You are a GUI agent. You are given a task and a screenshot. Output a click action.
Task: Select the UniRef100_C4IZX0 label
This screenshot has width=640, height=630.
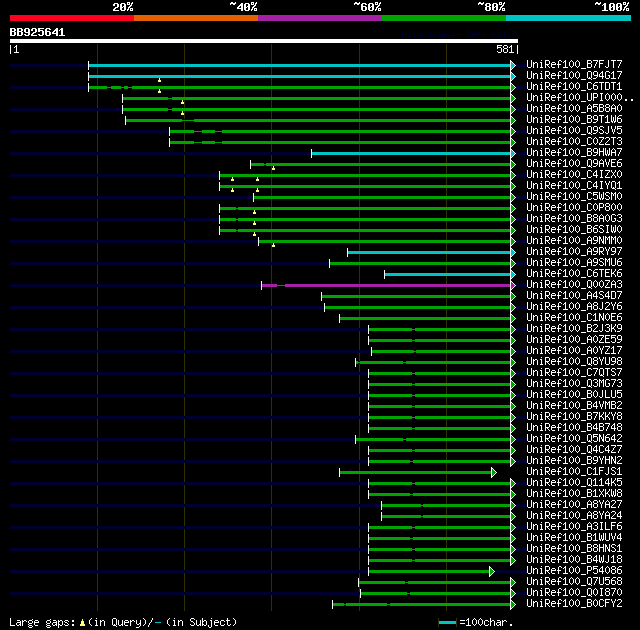coord(574,175)
